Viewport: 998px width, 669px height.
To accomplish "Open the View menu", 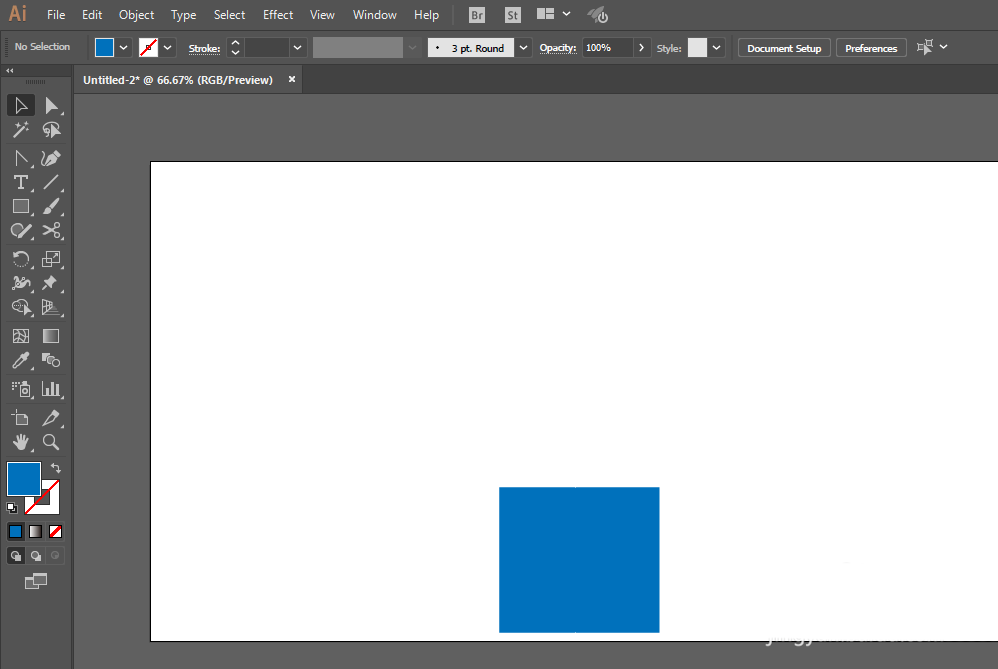I will 322,15.
